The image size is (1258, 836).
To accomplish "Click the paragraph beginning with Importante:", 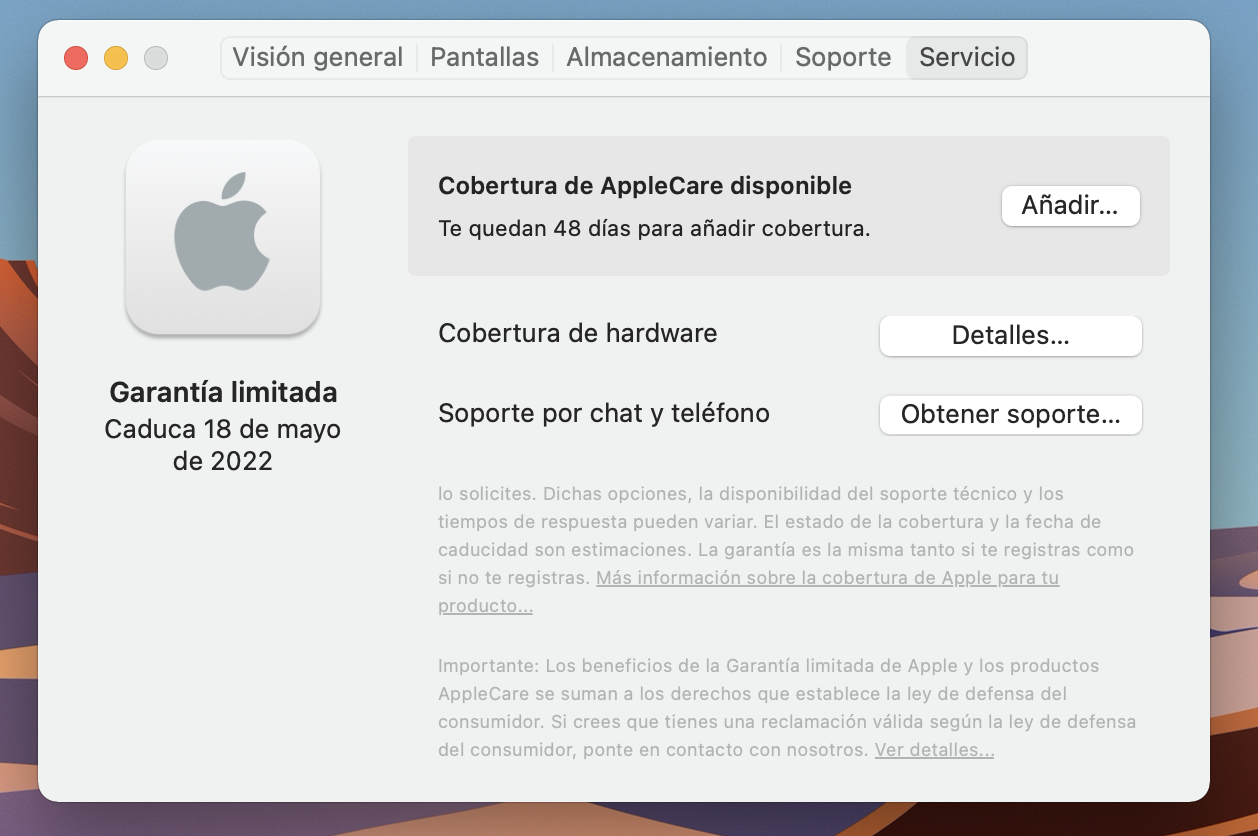I will [787, 707].
